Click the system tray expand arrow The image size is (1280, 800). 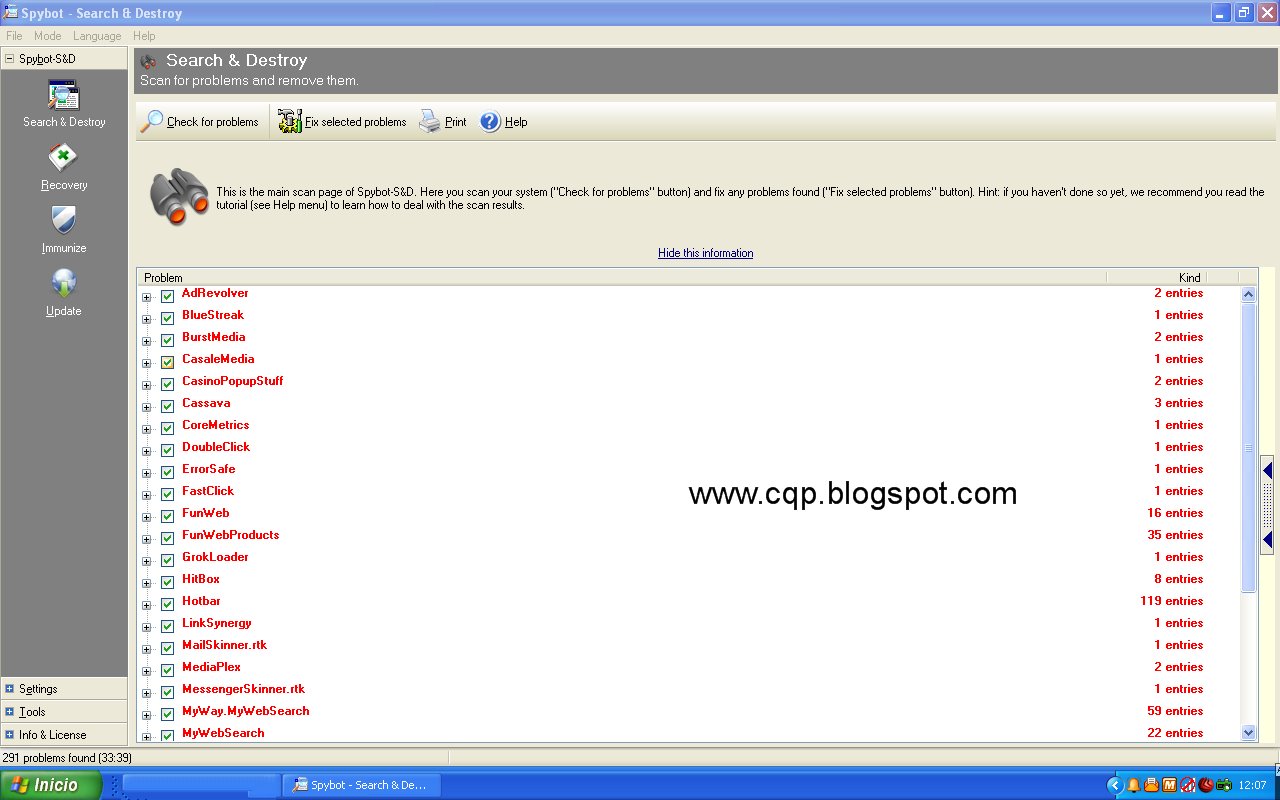coord(1116,785)
